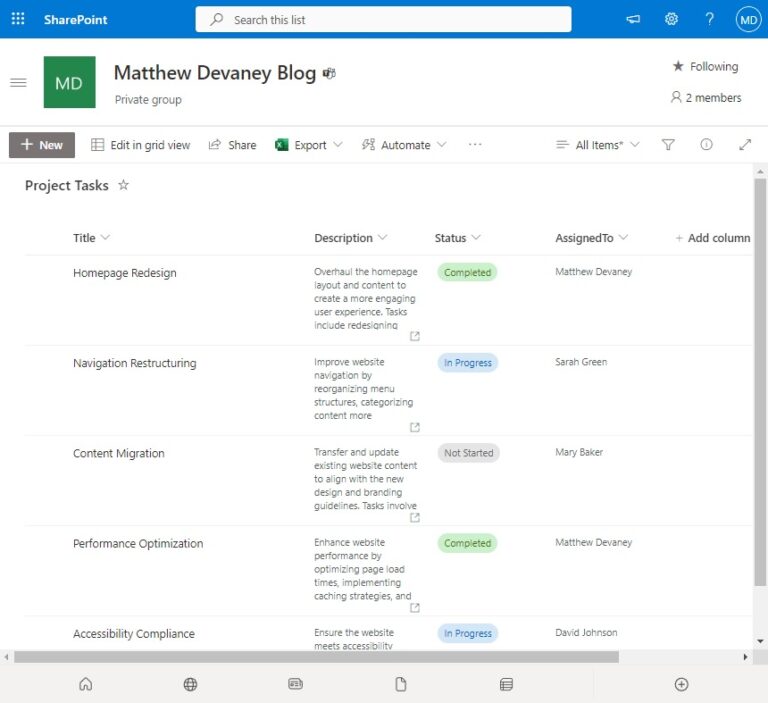The image size is (768, 703).
Task: View the 2 members list
Action: [705, 97]
